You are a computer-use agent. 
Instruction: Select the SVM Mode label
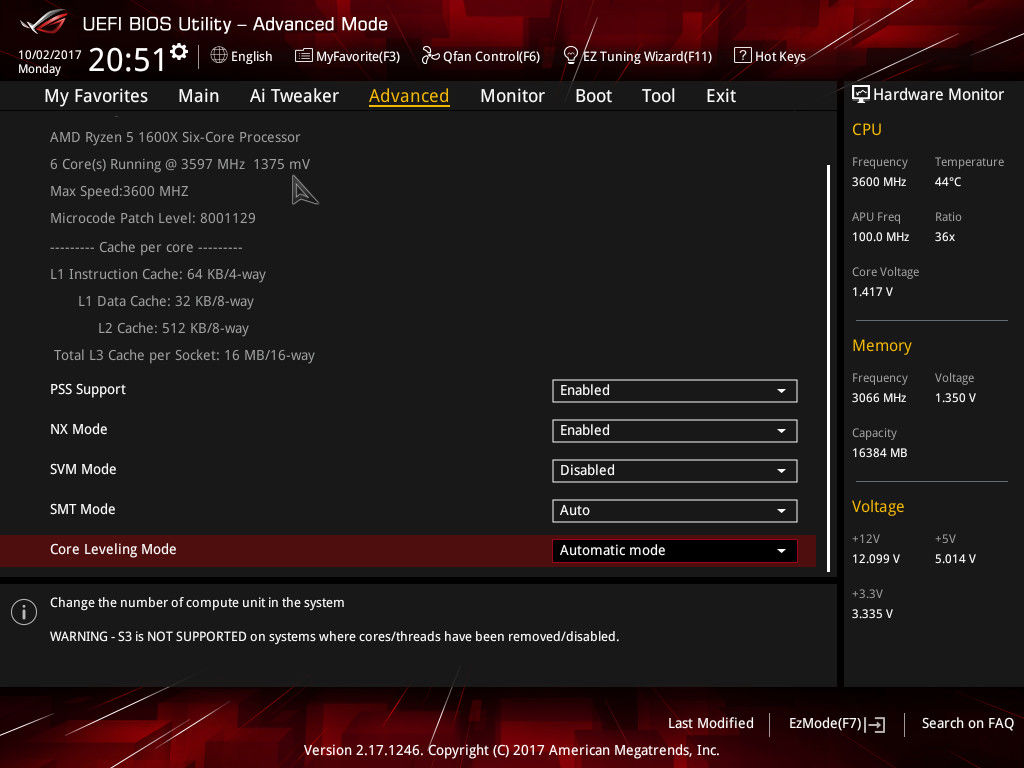tap(83, 470)
